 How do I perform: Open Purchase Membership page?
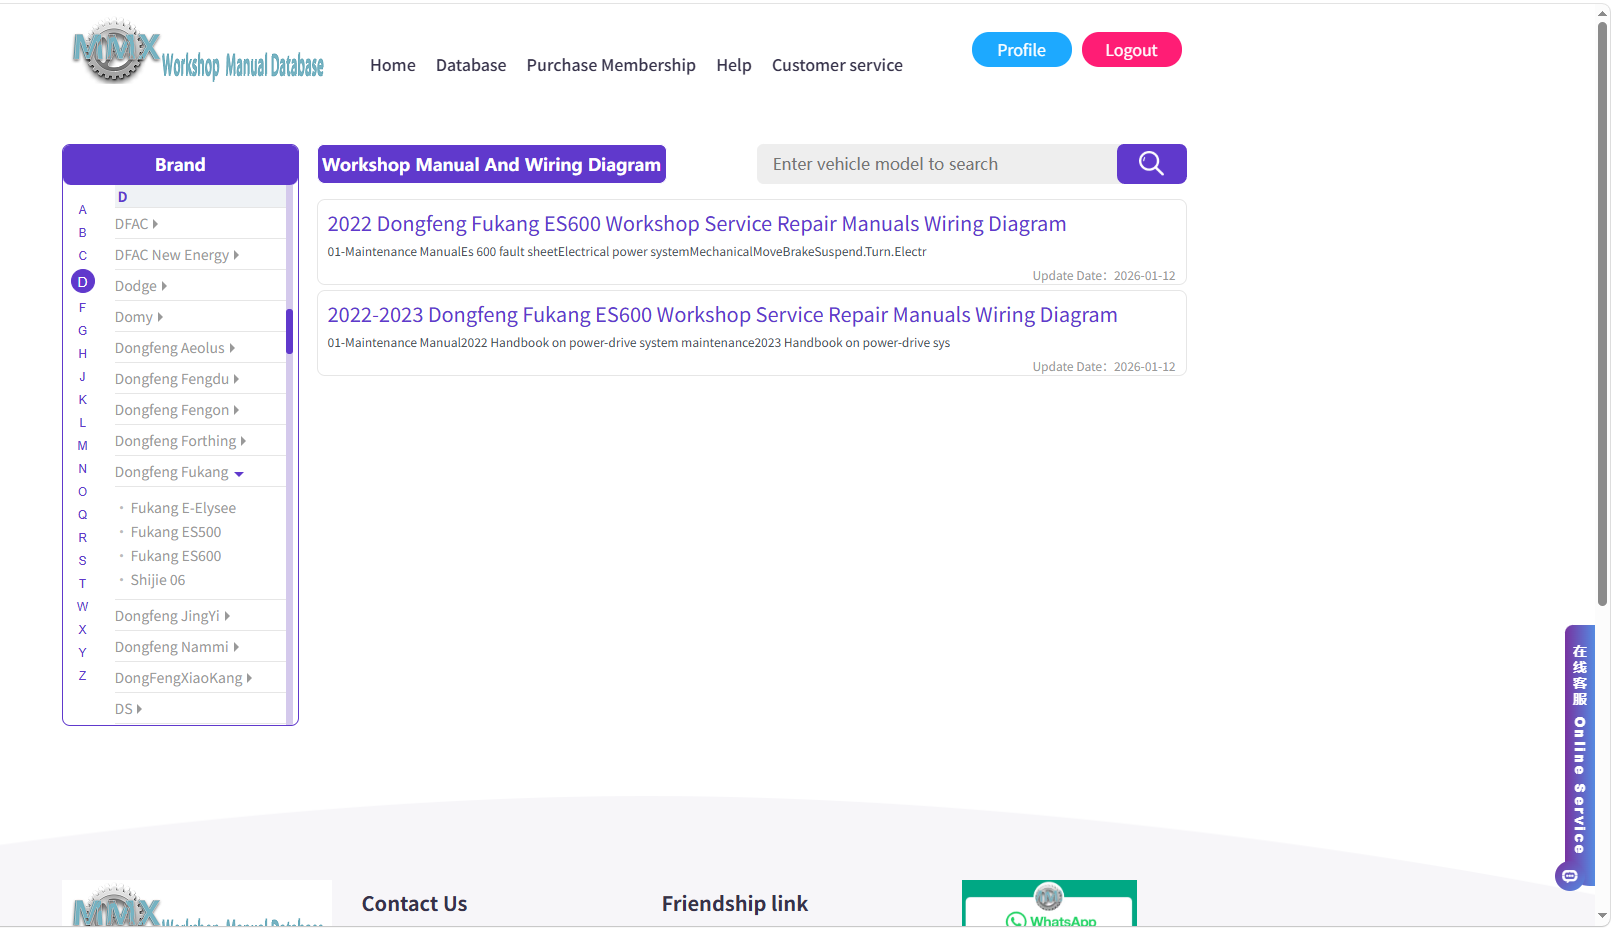pos(611,65)
